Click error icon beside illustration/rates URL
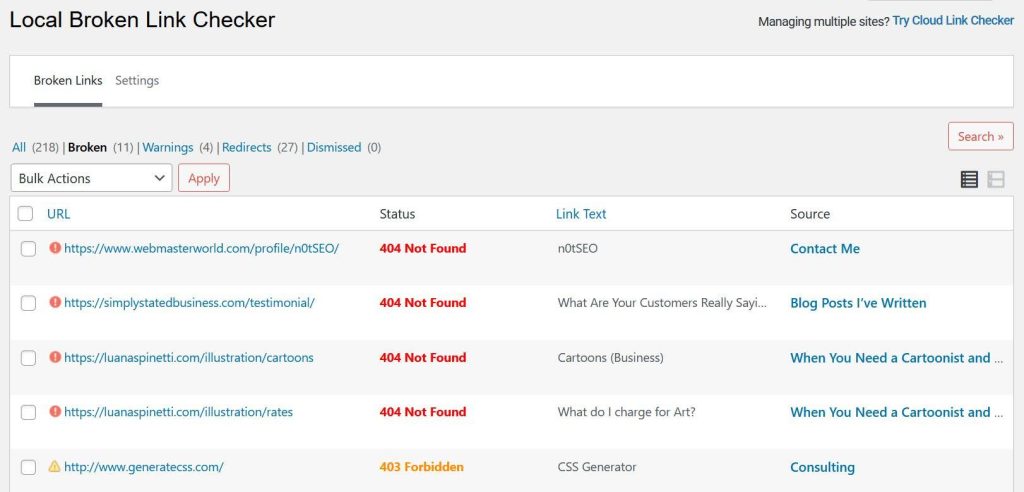This screenshot has height=492, width=1024. tap(55, 412)
